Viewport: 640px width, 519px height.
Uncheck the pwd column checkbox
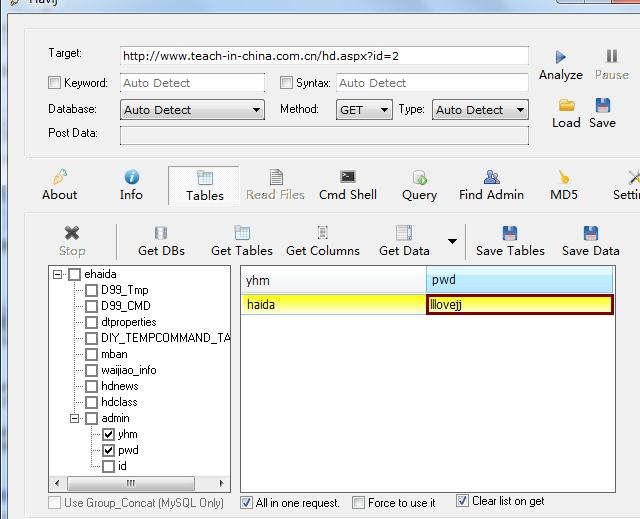[108, 450]
